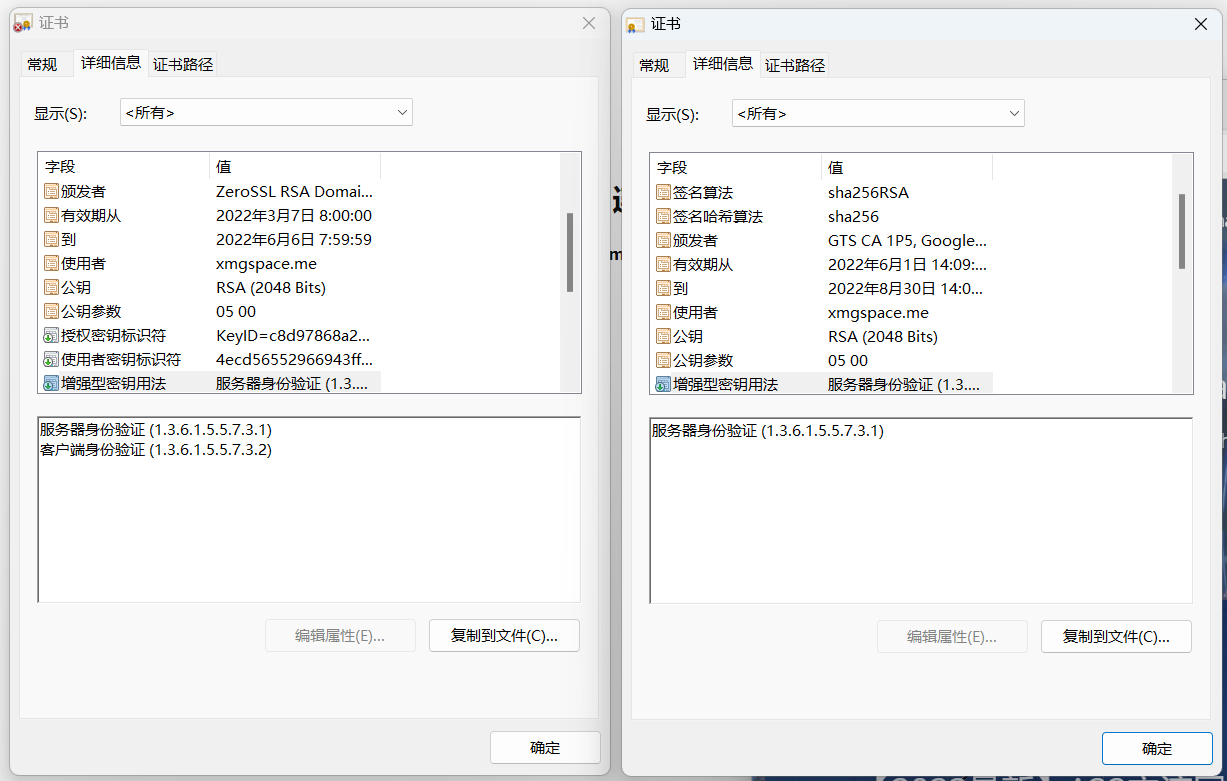Screen dimensions: 1227x781
Task: Click 复制到文件 button in right window
Action: point(1116,636)
